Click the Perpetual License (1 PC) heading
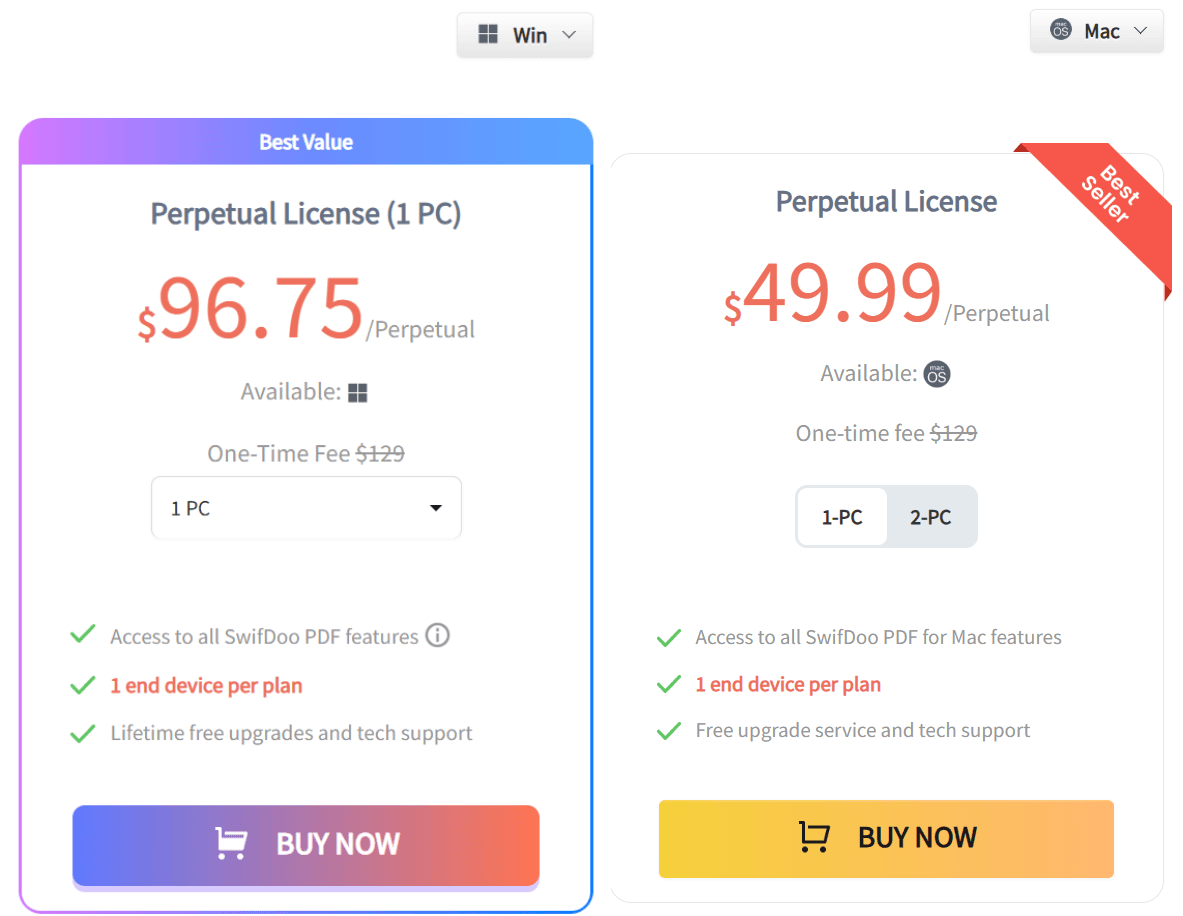 [x=306, y=214]
